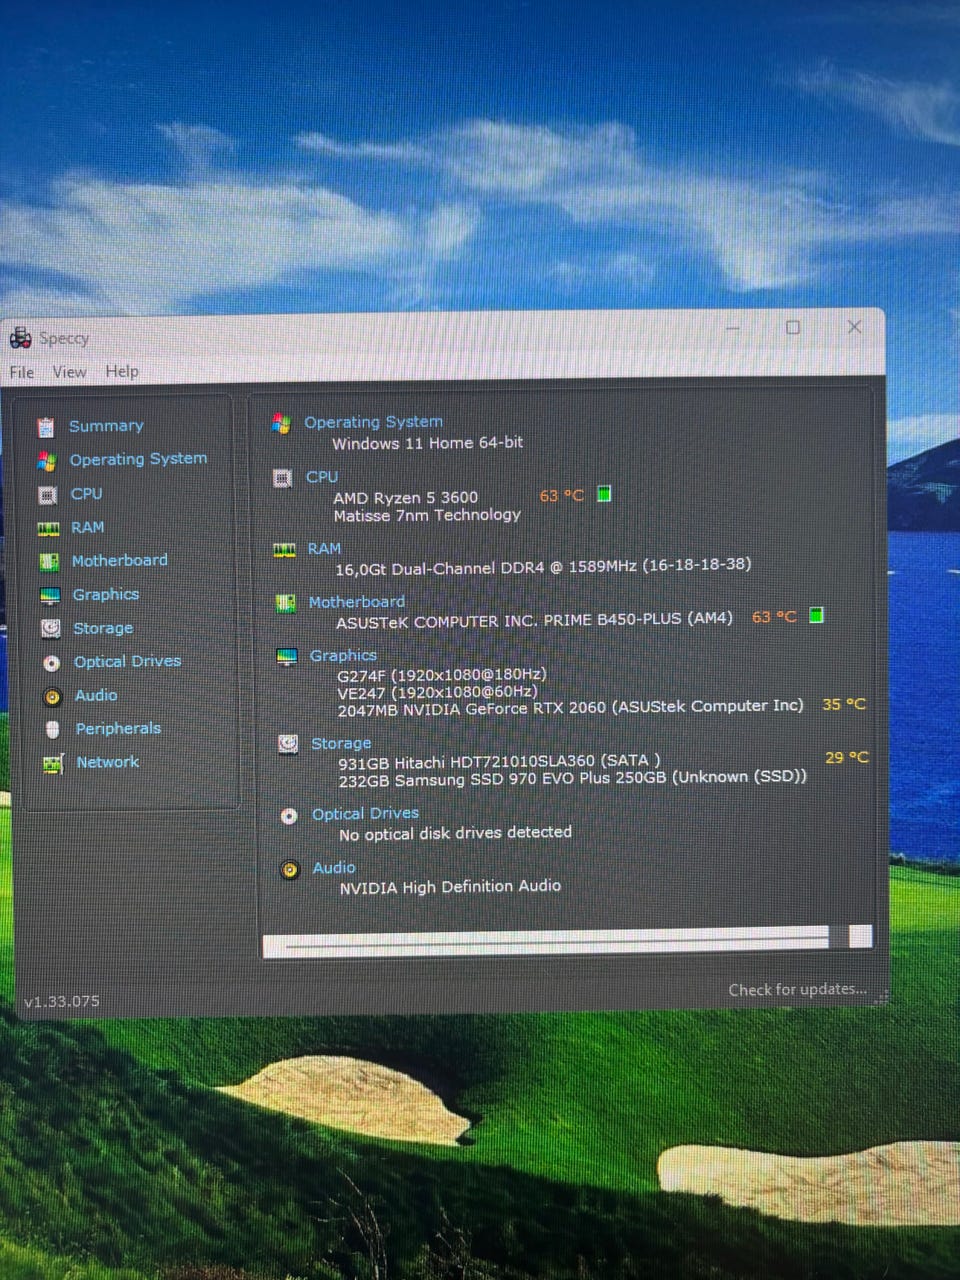Click the green temperature indicator beside CPU

(x=604, y=494)
